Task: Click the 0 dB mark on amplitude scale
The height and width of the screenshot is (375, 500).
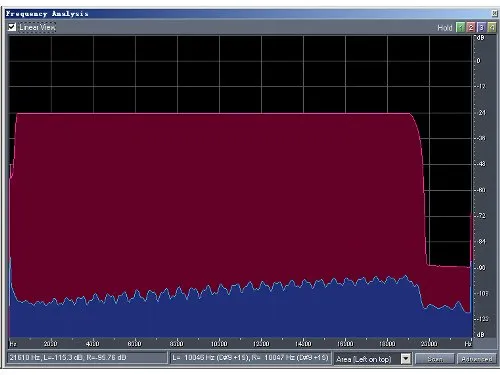Action: point(479,61)
